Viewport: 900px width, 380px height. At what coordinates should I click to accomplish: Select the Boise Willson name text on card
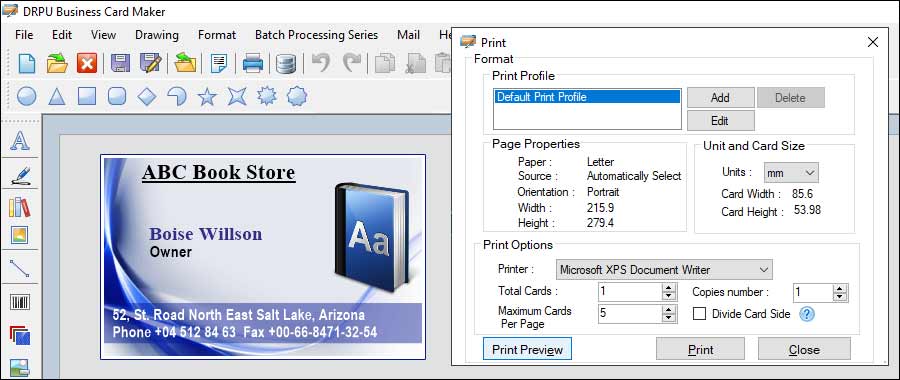coord(205,234)
